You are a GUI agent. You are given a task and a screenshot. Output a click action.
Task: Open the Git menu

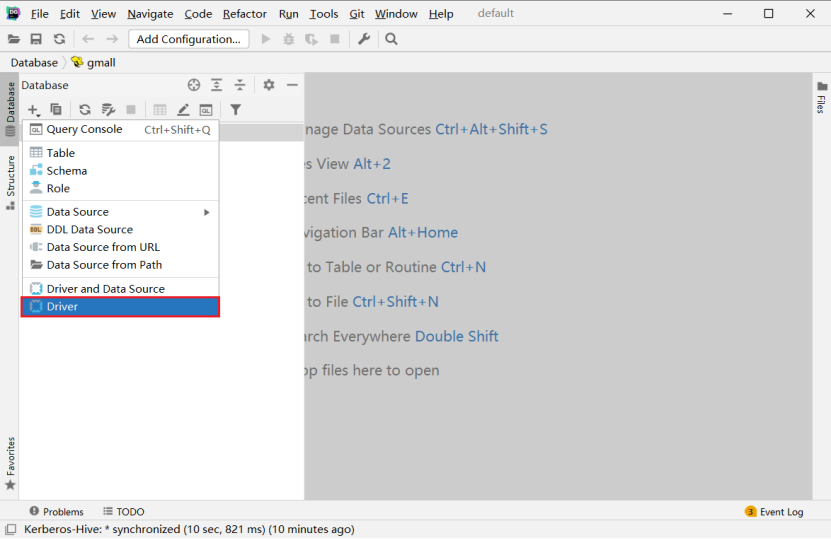coord(357,14)
